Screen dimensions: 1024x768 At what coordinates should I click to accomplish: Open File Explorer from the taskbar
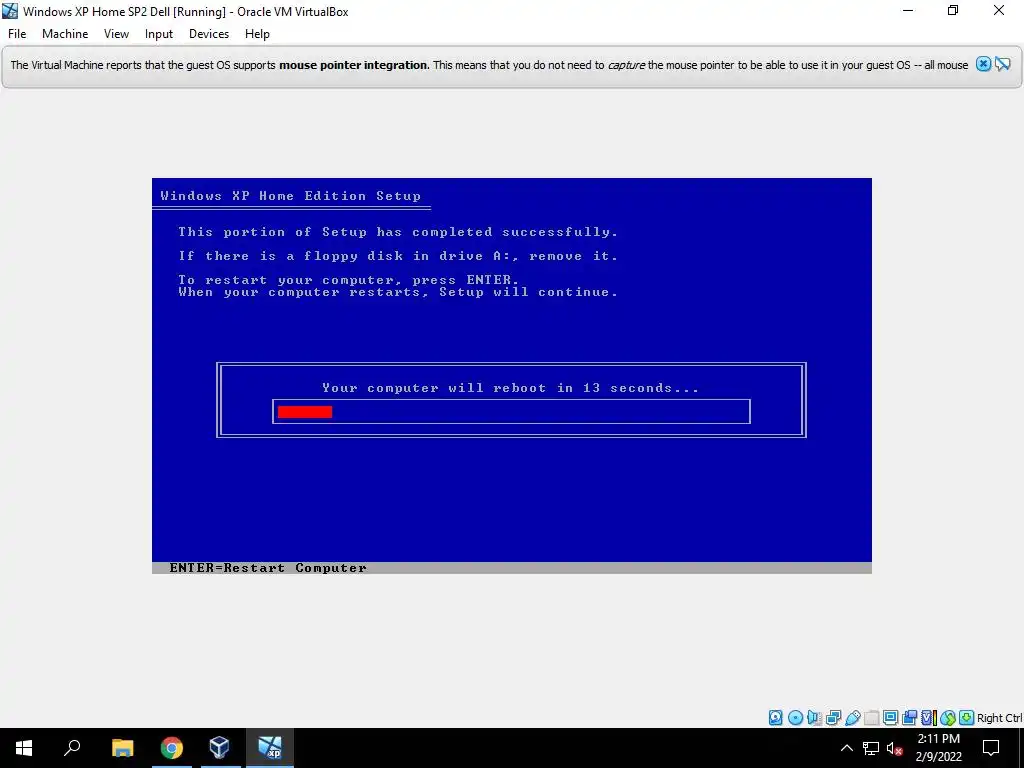[122, 748]
